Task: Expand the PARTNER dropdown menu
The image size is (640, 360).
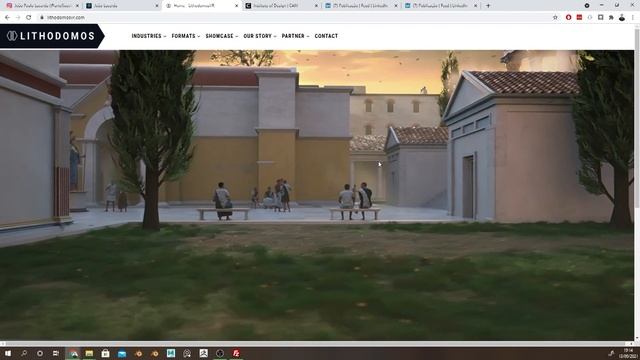Action: [295, 36]
